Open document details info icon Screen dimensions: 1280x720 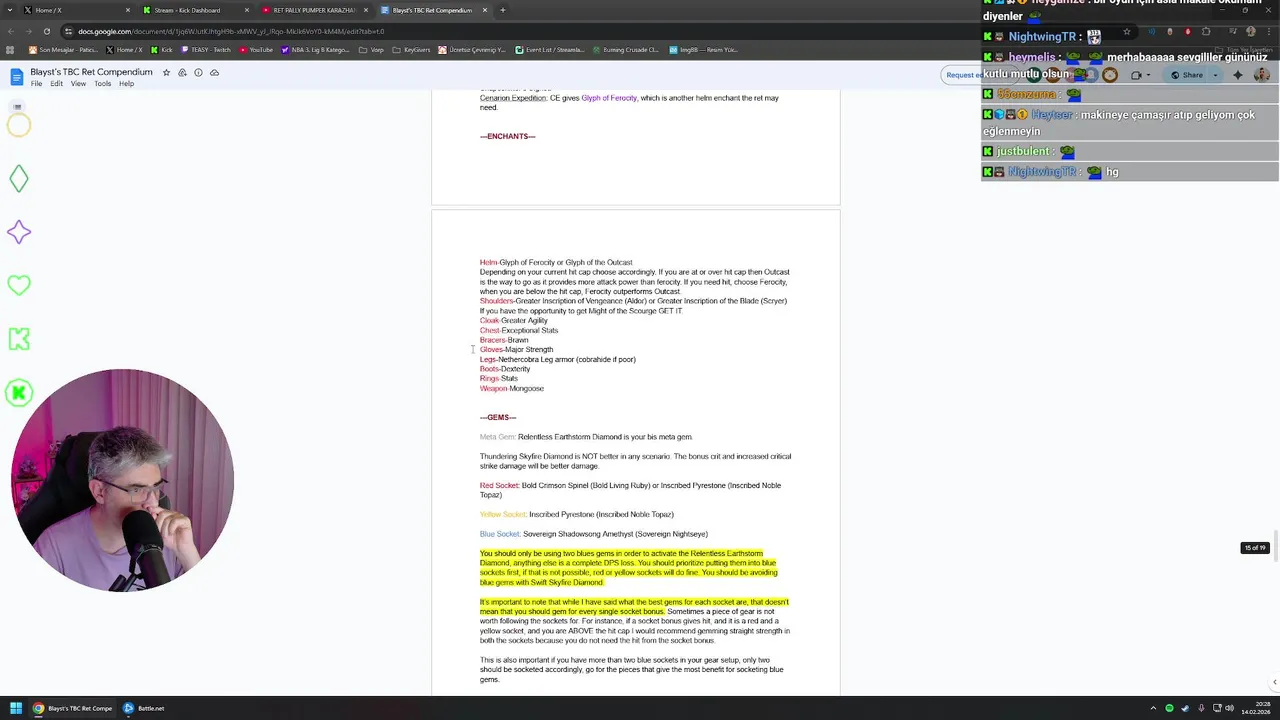tap(198, 72)
